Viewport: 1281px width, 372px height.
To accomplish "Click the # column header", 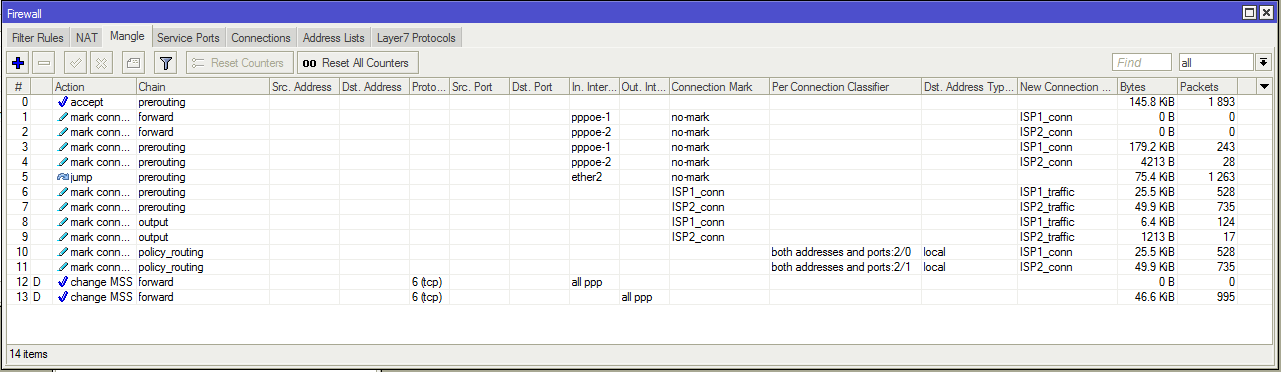I will point(18,87).
